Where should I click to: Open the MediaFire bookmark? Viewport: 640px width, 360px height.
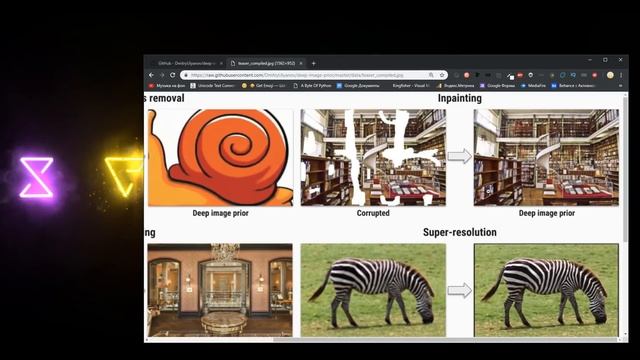coord(533,86)
